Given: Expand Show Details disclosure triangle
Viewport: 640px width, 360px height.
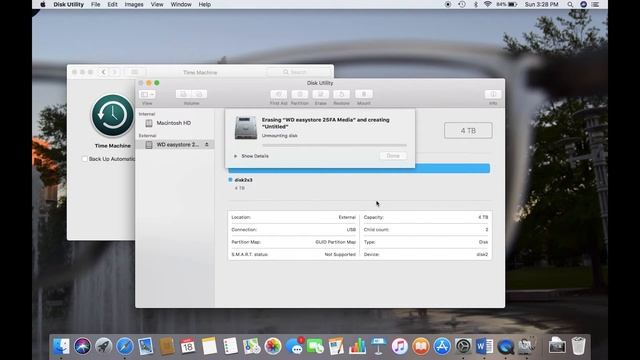Looking at the screenshot, I should (x=236, y=156).
